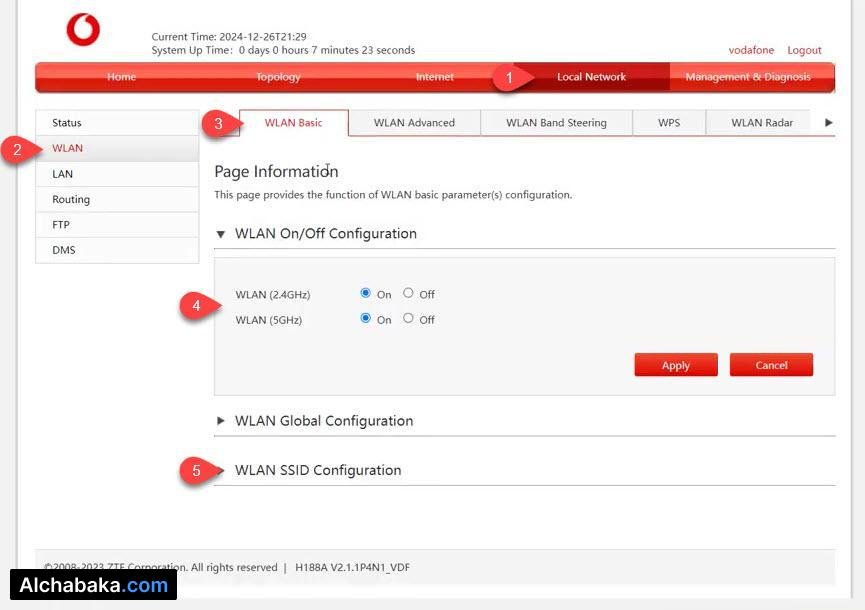Apply the WLAN on/off settings

point(675,365)
